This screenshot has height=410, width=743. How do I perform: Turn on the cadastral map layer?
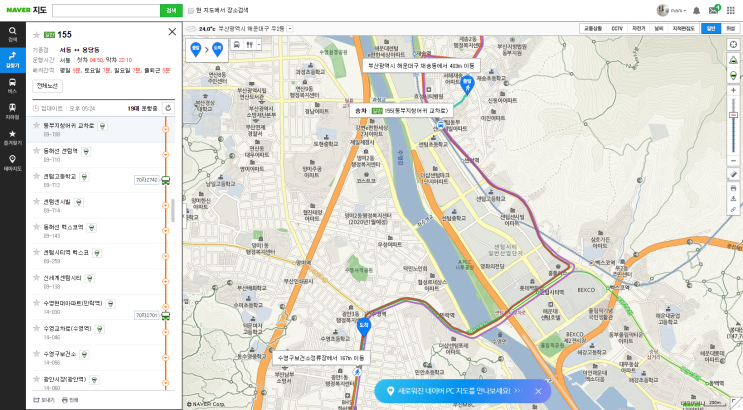tap(683, 29)
